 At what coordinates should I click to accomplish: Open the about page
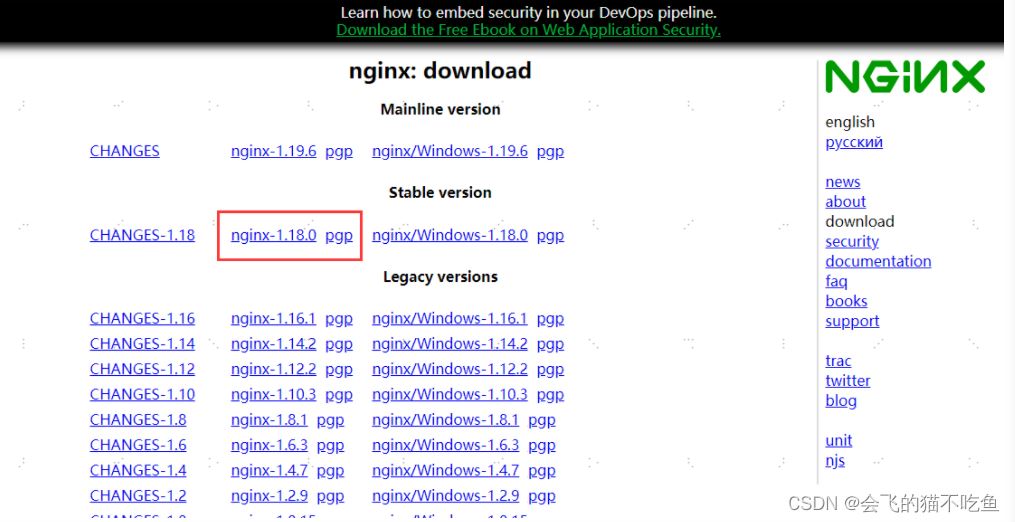point(845,201)
